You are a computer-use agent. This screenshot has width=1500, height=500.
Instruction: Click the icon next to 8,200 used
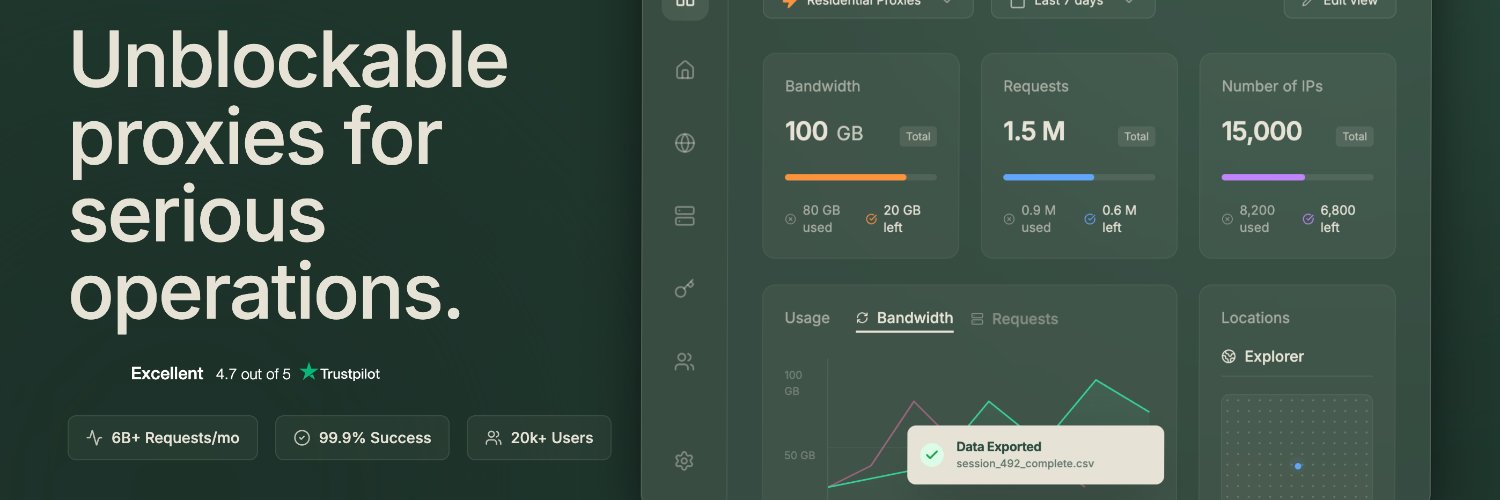click(1227, 218)
